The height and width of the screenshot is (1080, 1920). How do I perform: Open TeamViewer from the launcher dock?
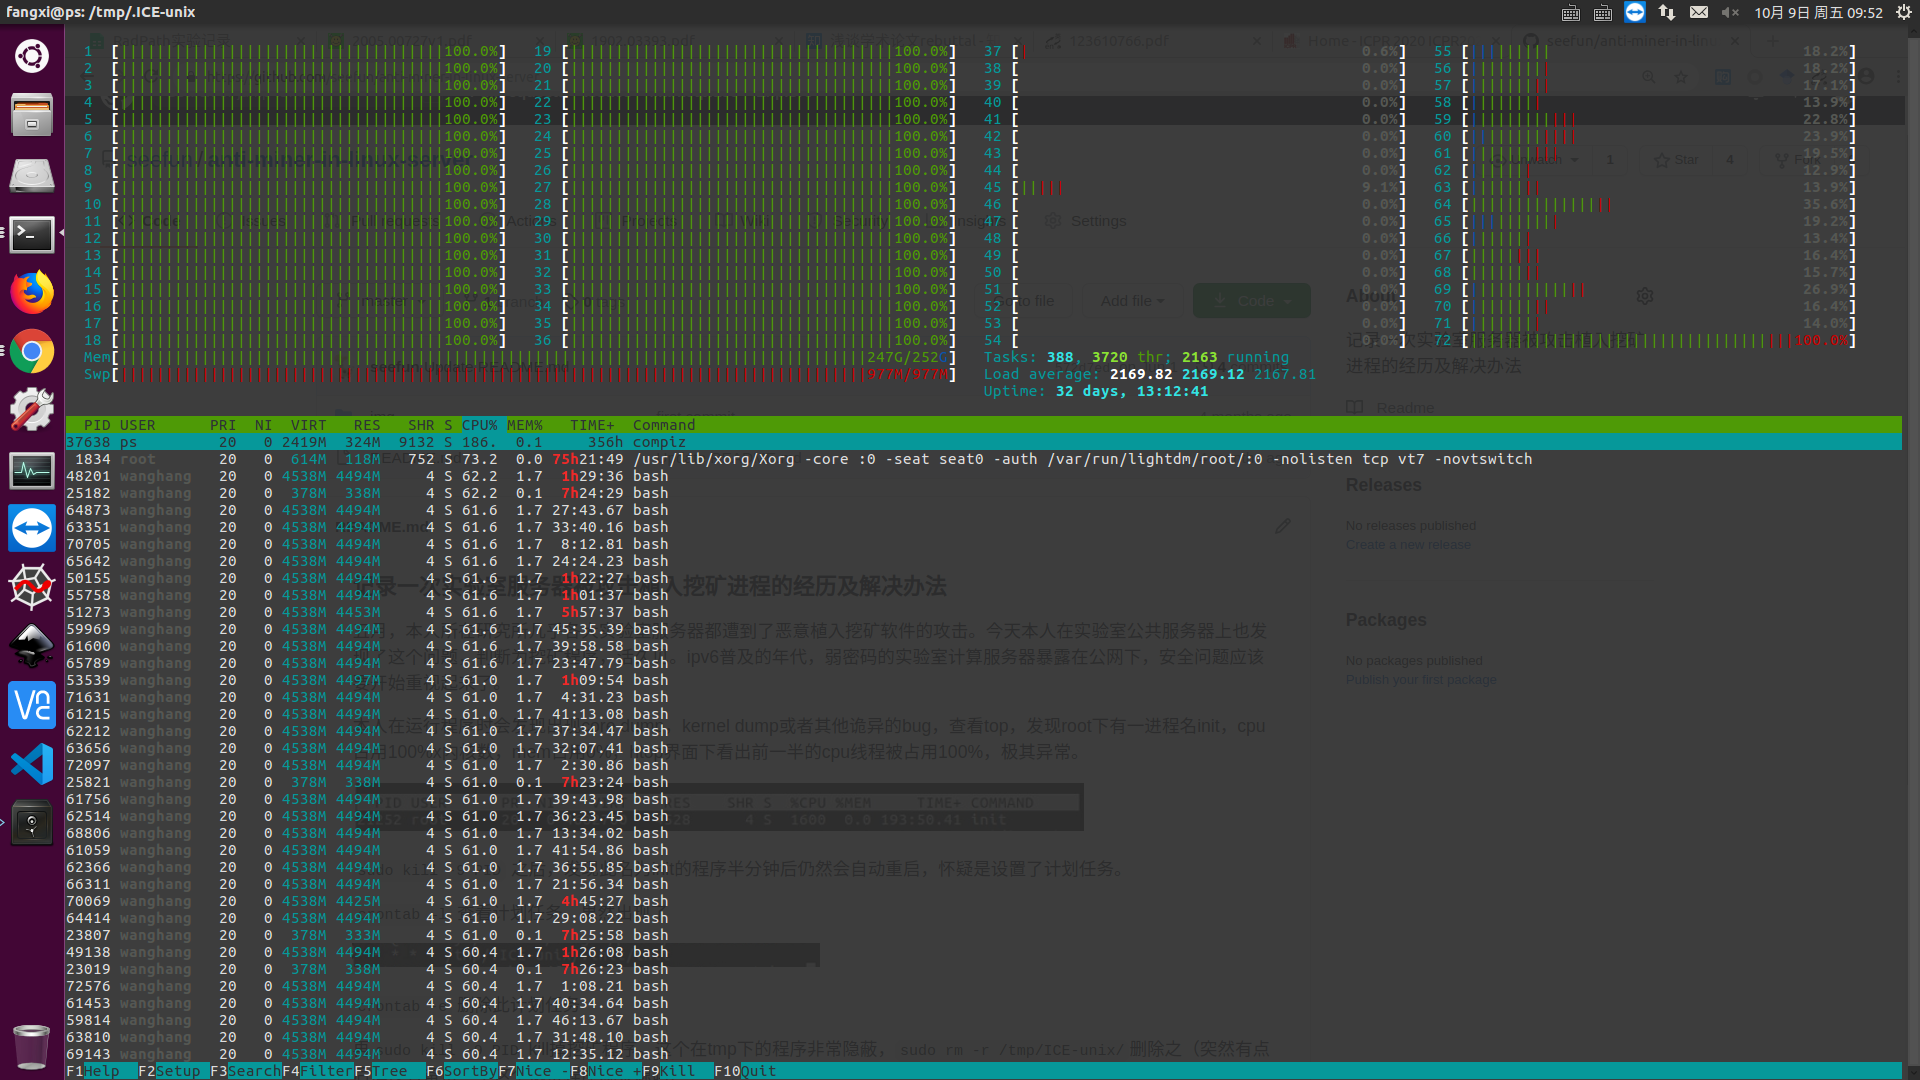(32, 529)
